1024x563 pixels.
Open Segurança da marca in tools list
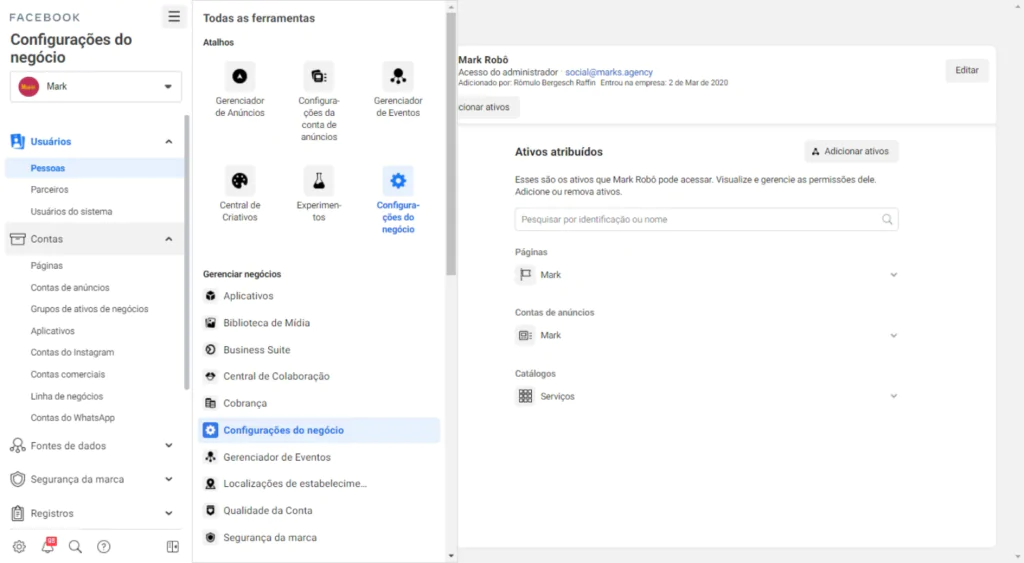pos(319,538)
